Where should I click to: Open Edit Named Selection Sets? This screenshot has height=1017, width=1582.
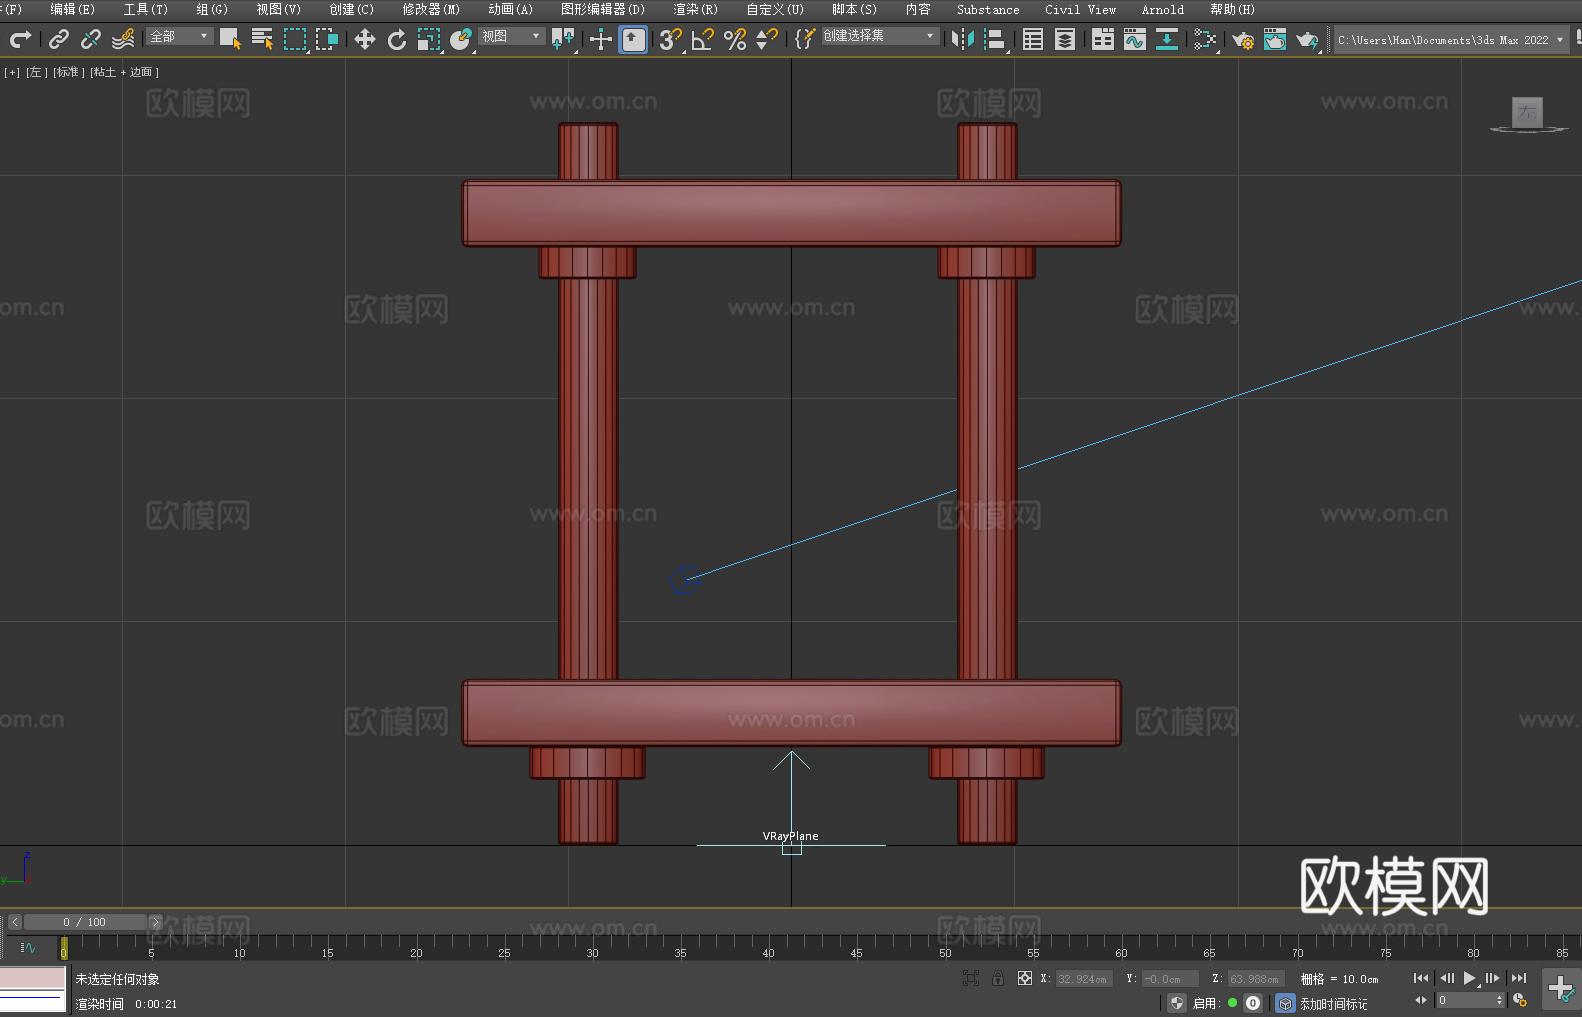tap(805, 39)
